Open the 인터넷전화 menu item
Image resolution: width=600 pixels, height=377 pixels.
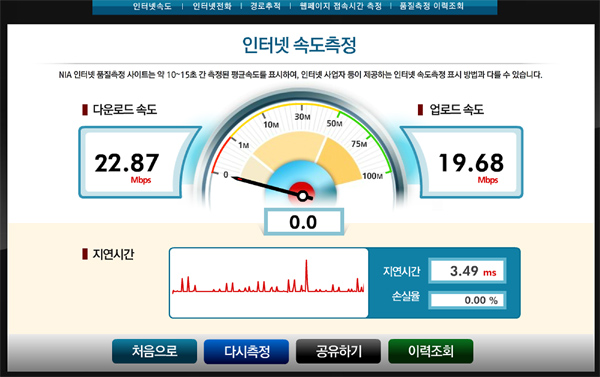[212, 6]
